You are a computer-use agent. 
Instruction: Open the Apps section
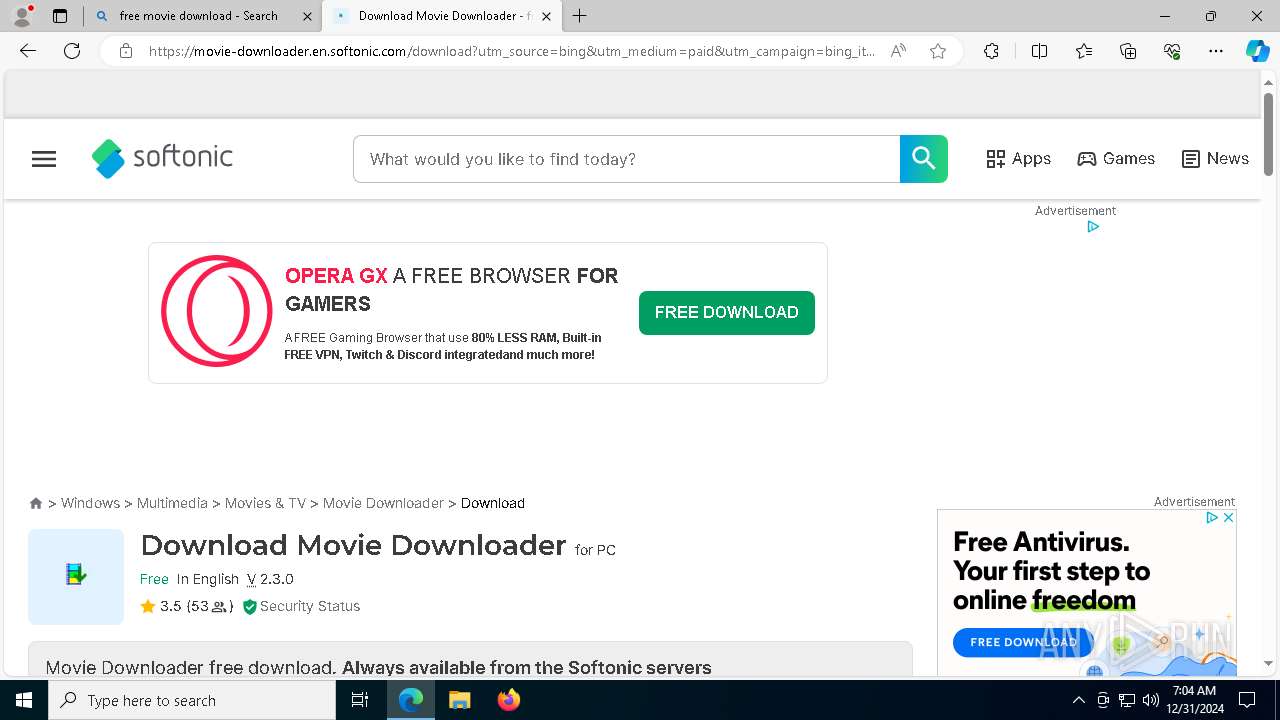coord(1018,159)
